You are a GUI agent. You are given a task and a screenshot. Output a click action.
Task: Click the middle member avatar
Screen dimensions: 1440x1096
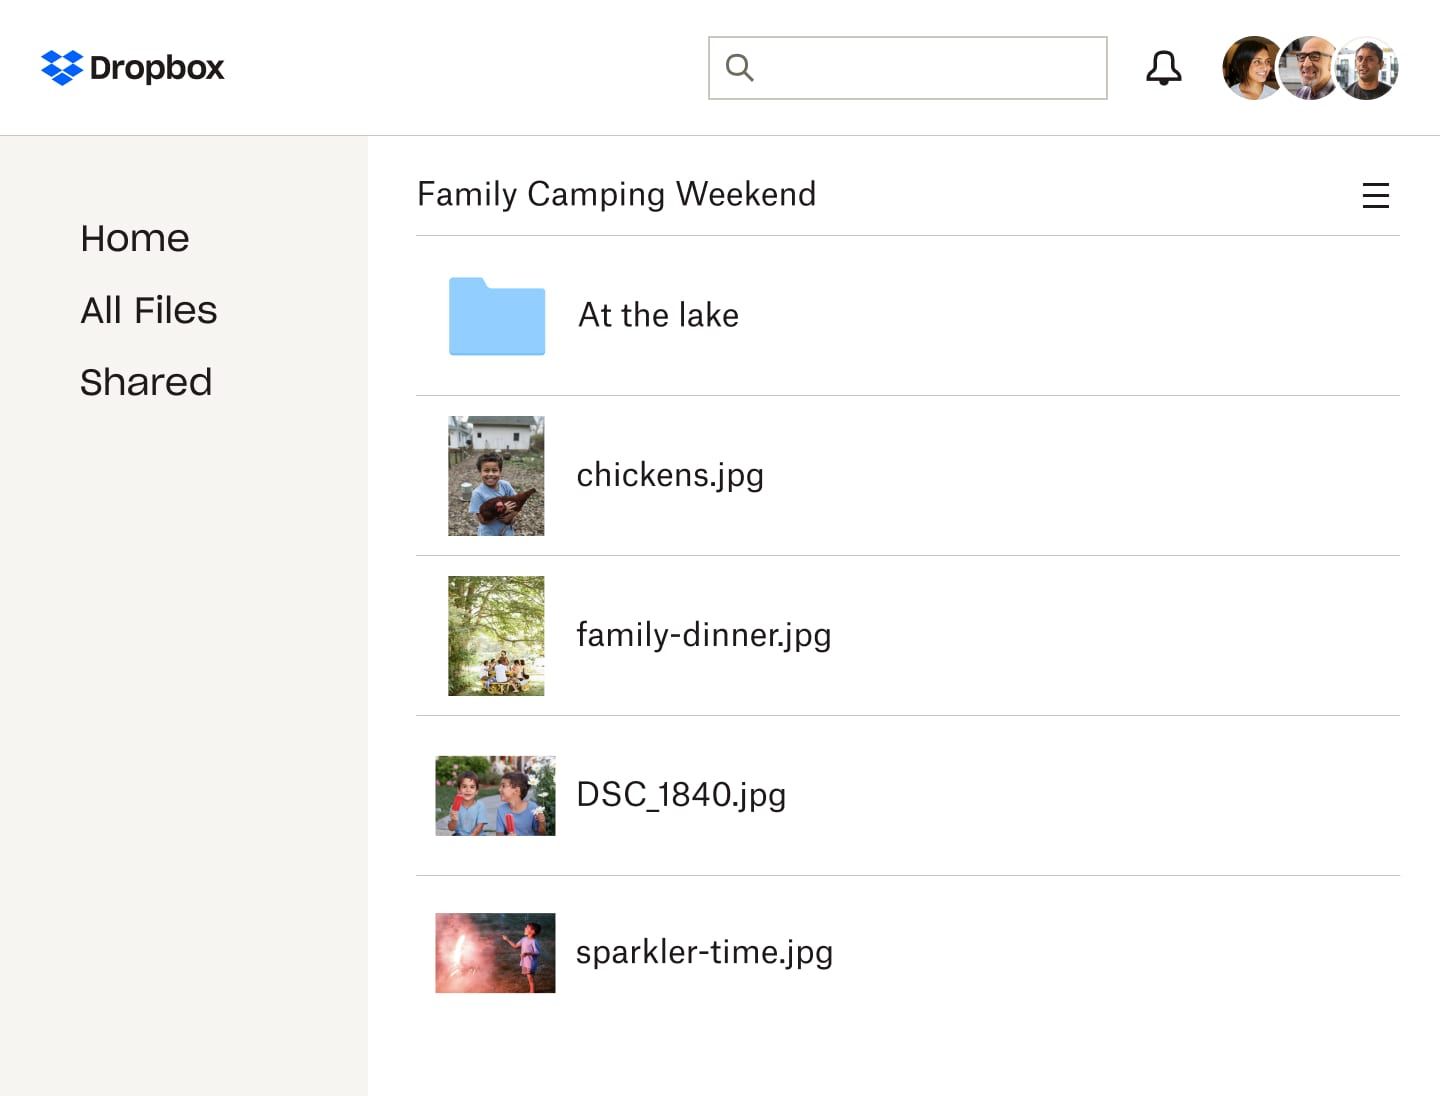coord(1310,68)
